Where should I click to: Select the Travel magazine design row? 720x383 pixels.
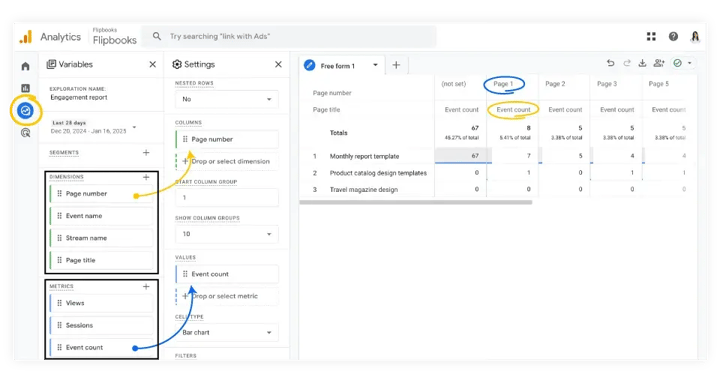(364, 190)
